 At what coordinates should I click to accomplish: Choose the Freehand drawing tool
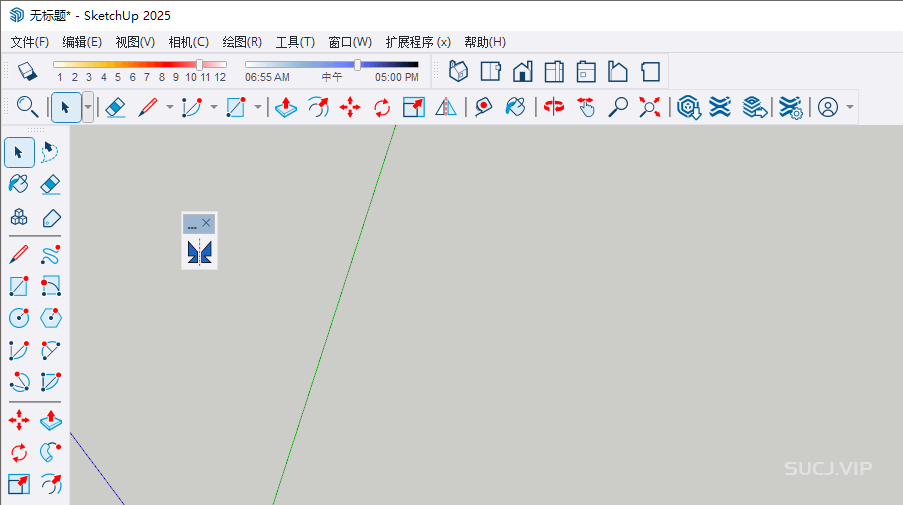[50, 254]
